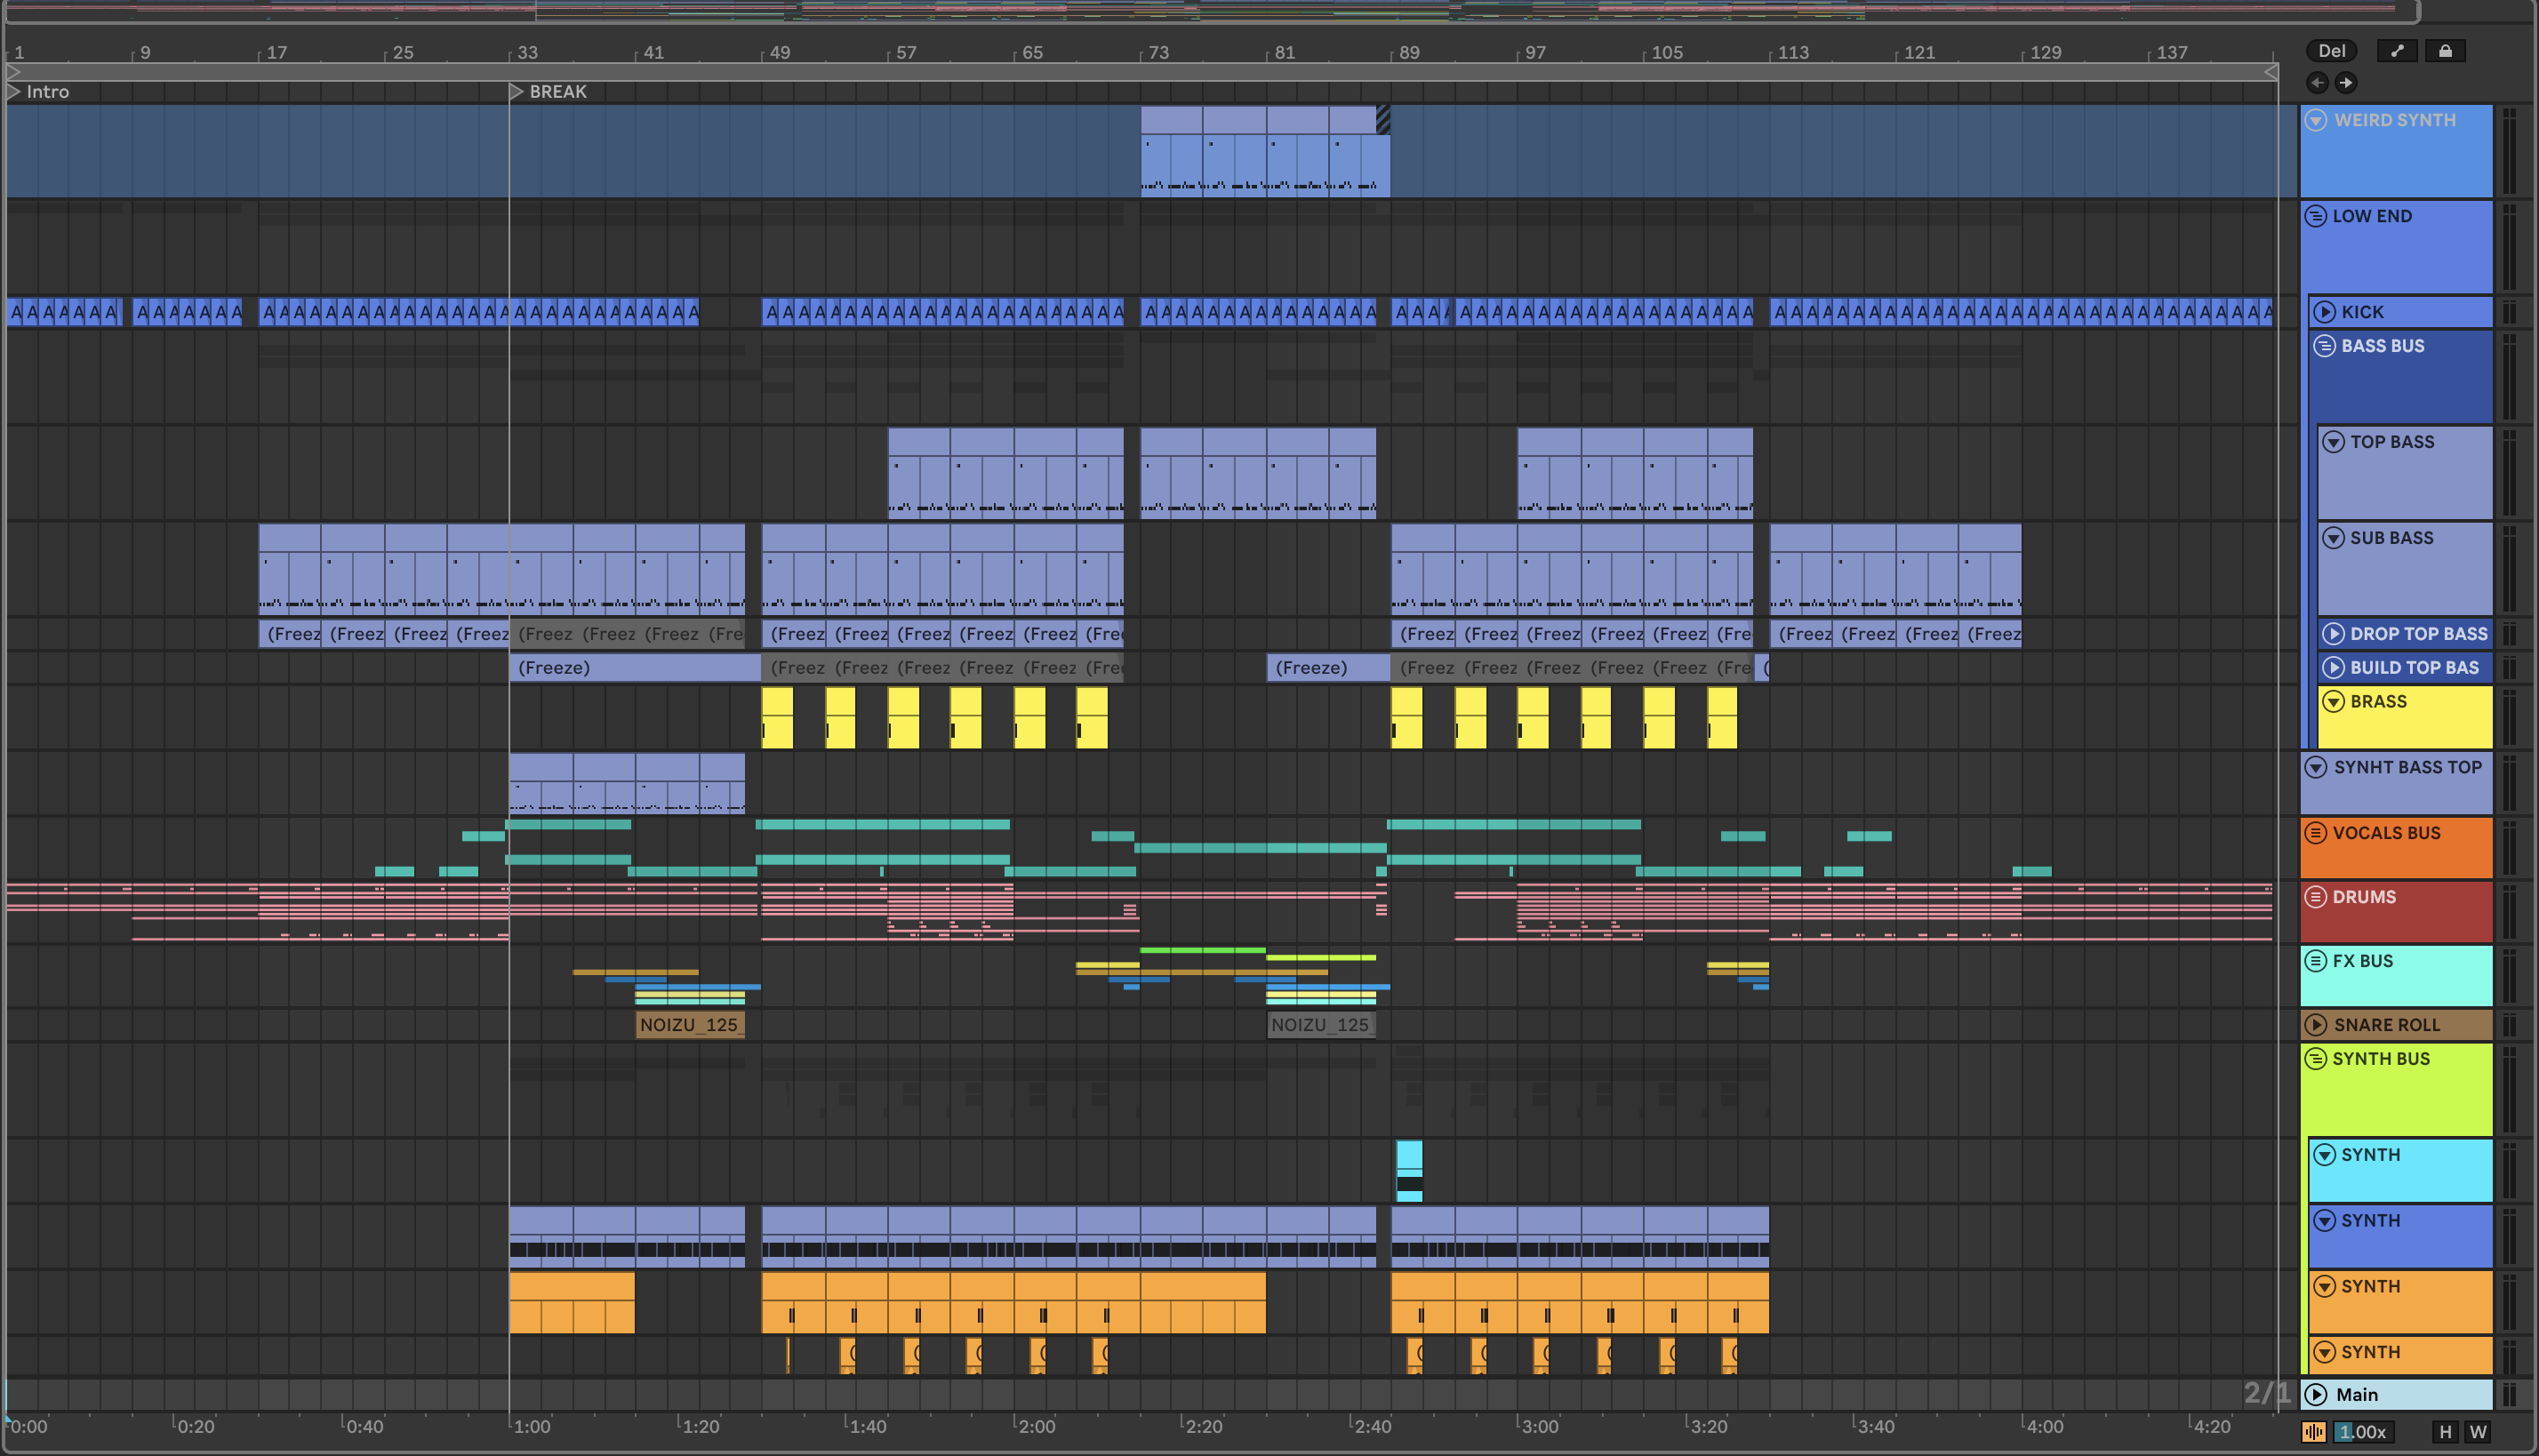2539x1456 pixels.
Task: Fold the BRASS track
Action: click(x=2333, y=702)
